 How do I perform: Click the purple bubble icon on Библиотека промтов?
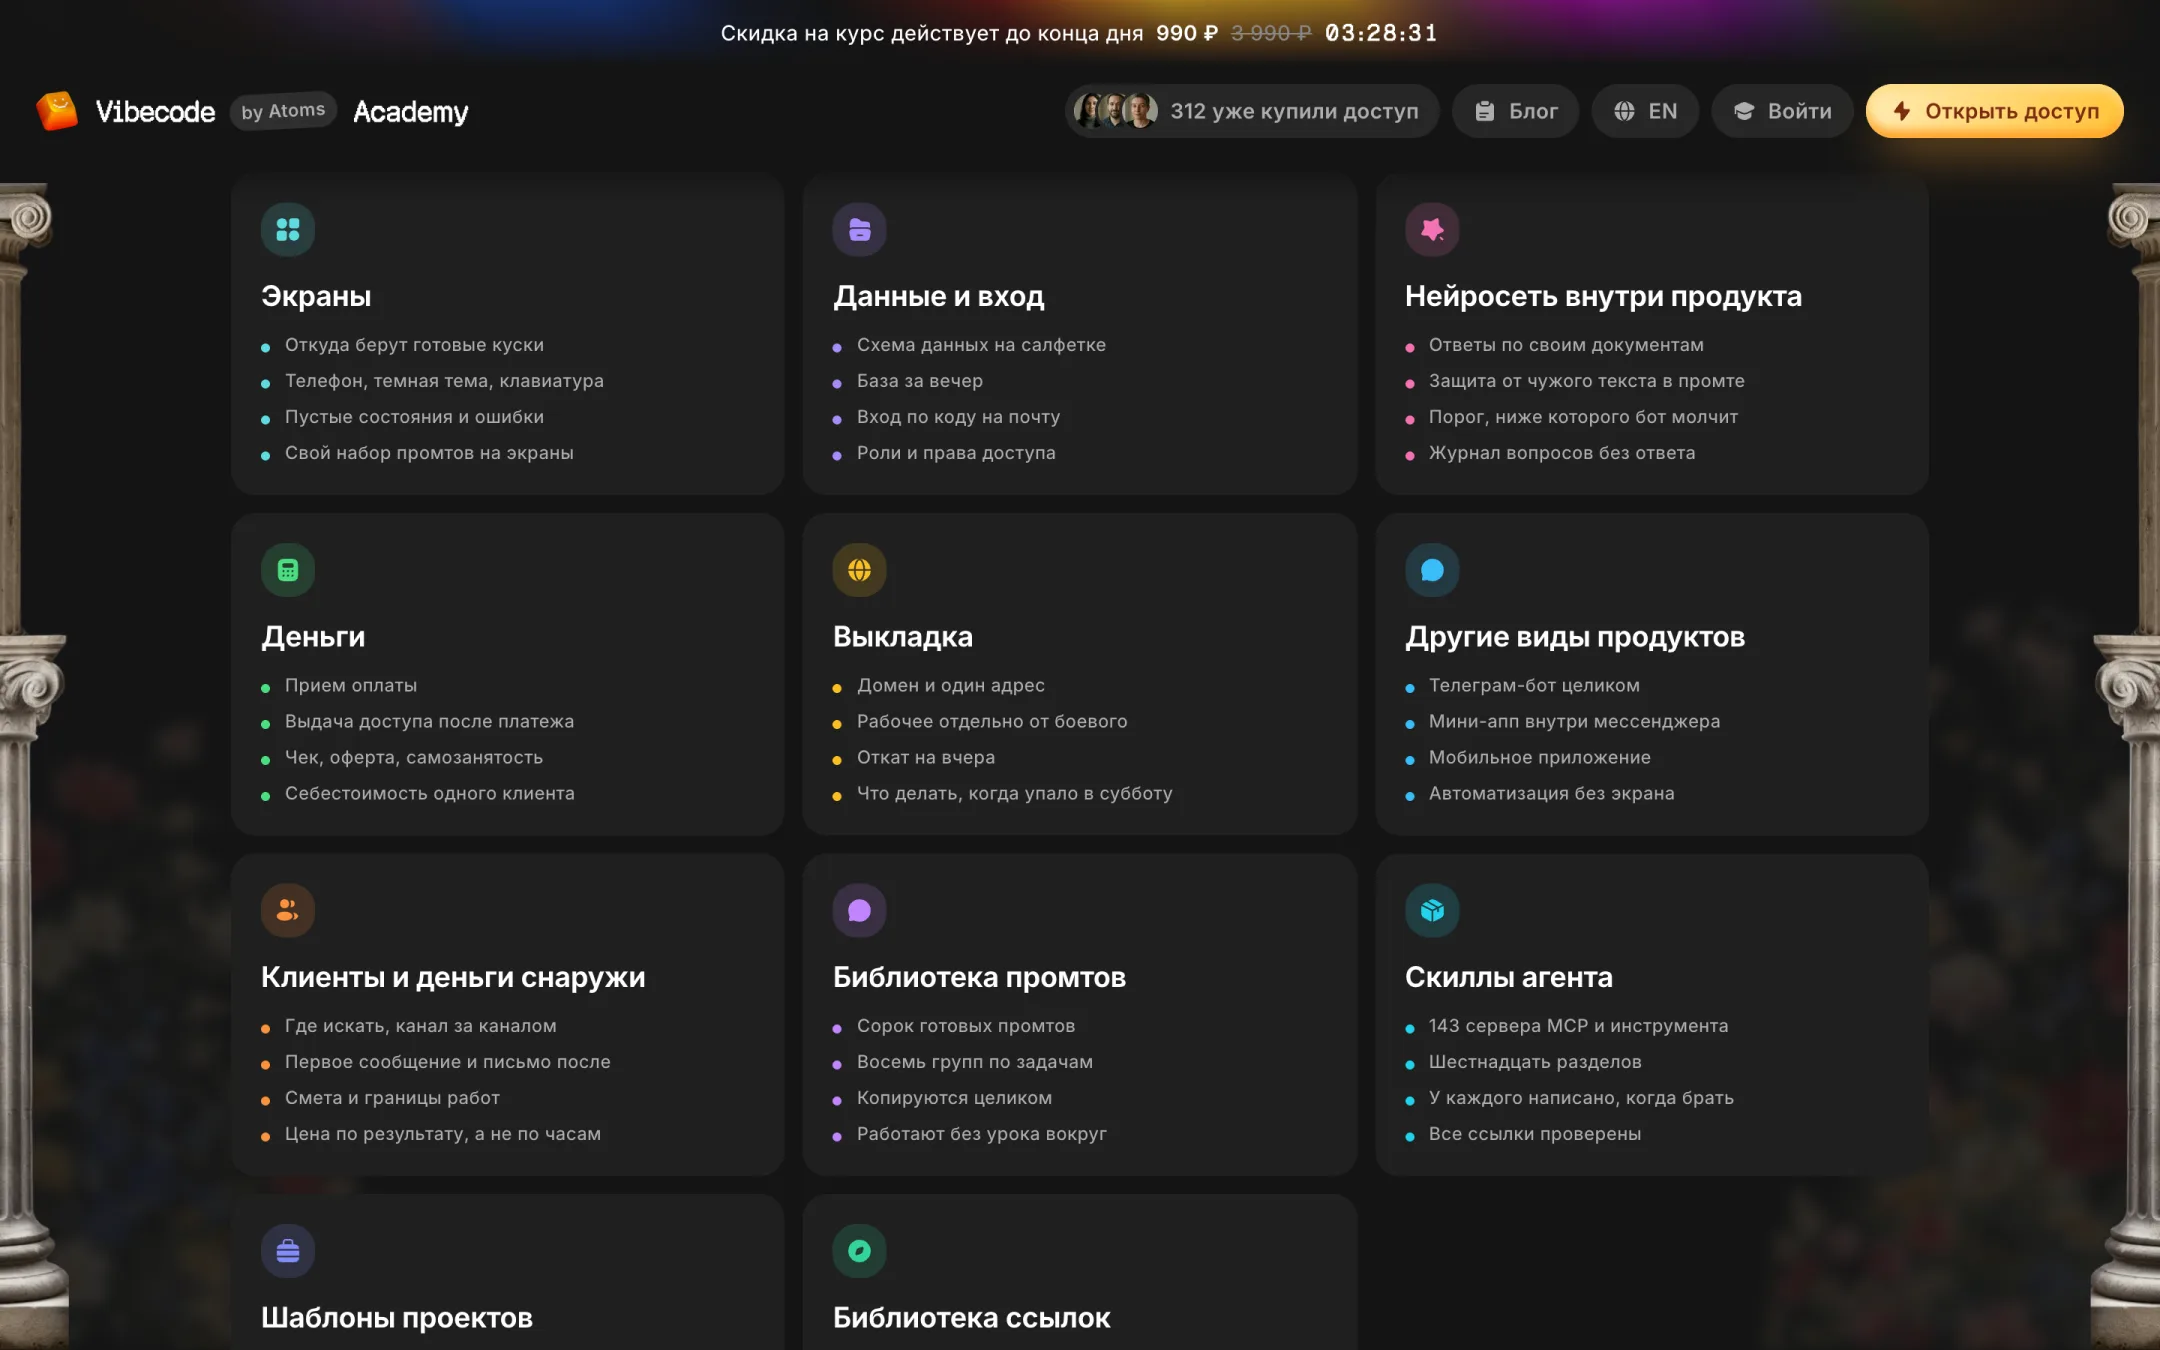(860, 910)
